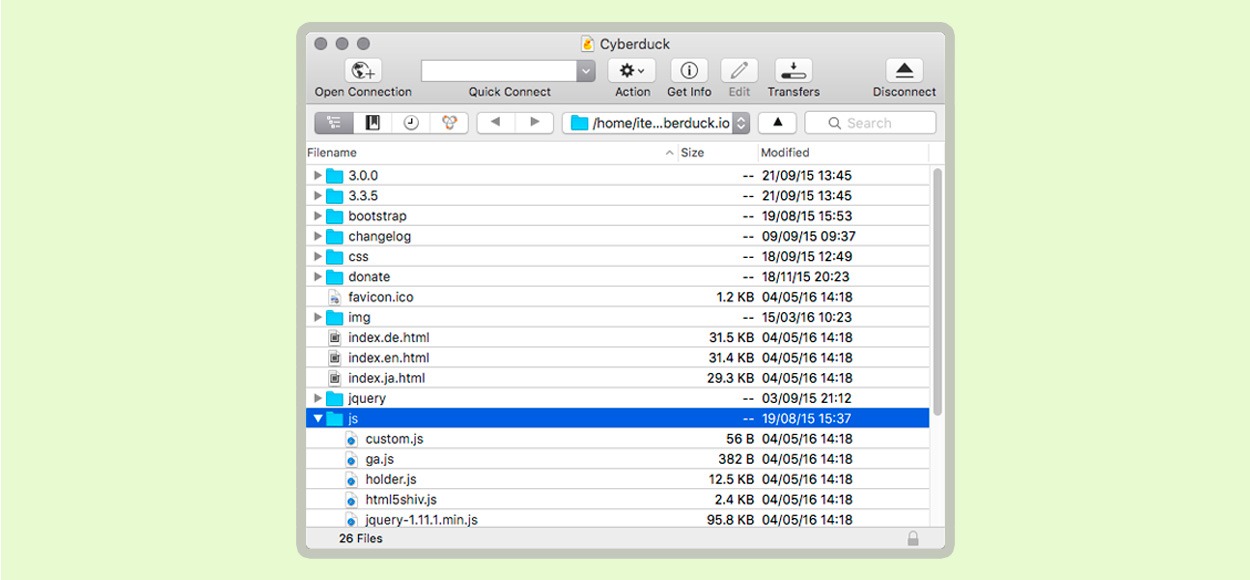
Task: Click the index.en.html file icon
Action: pyautogui.click(x=335, y=358)
